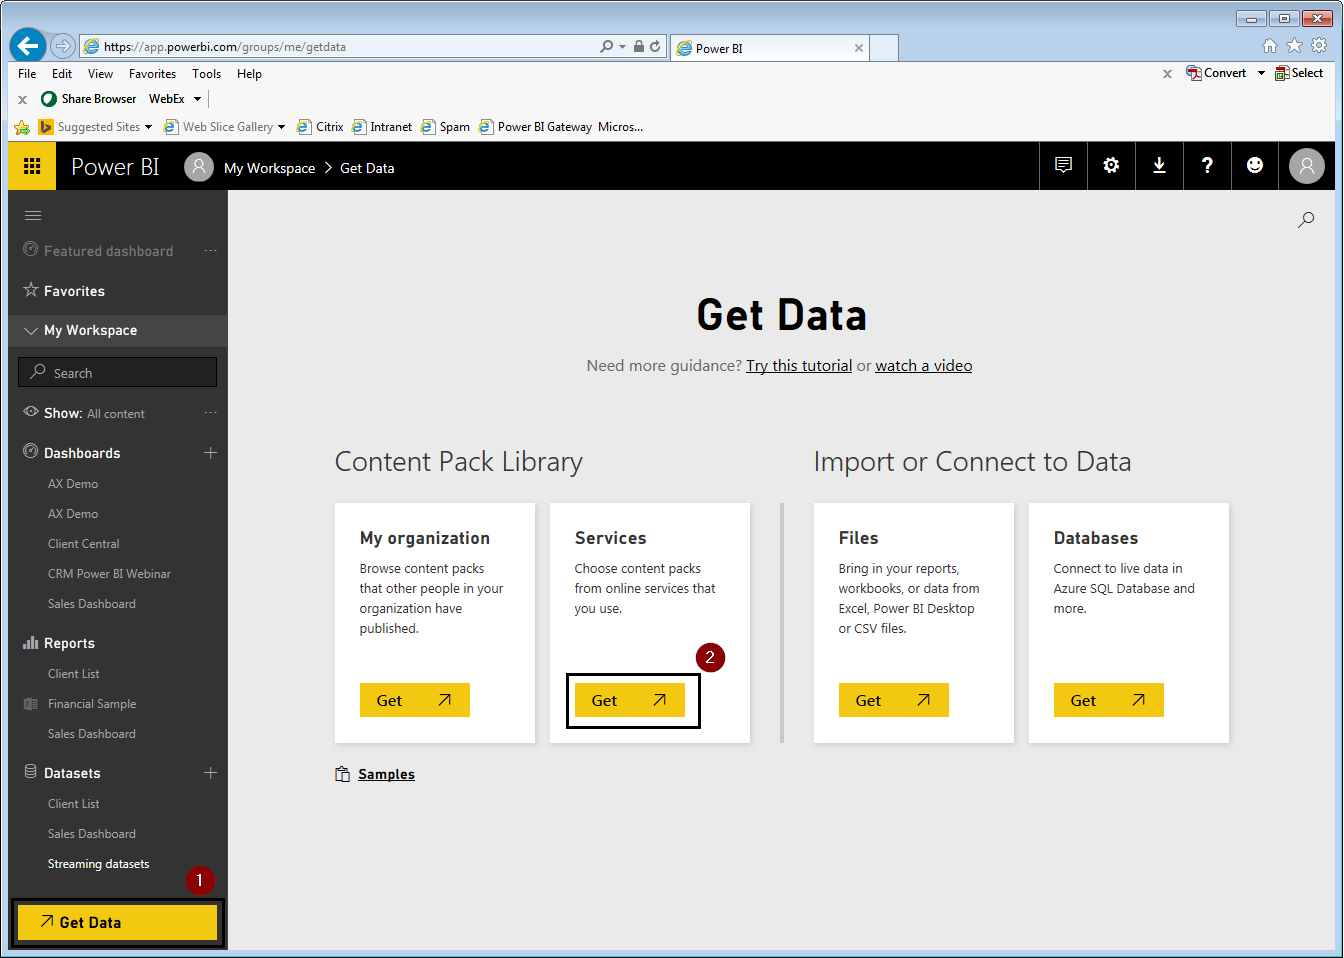1344x958 pixels.
Task: Collapse the My Workspace section chevron
Action: [28, 330]
